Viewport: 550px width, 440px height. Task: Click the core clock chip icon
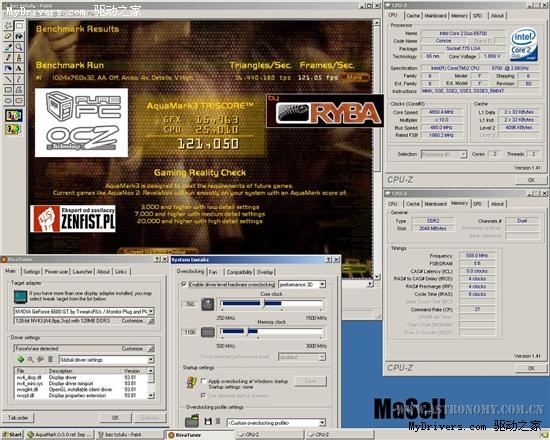[208, 304]
